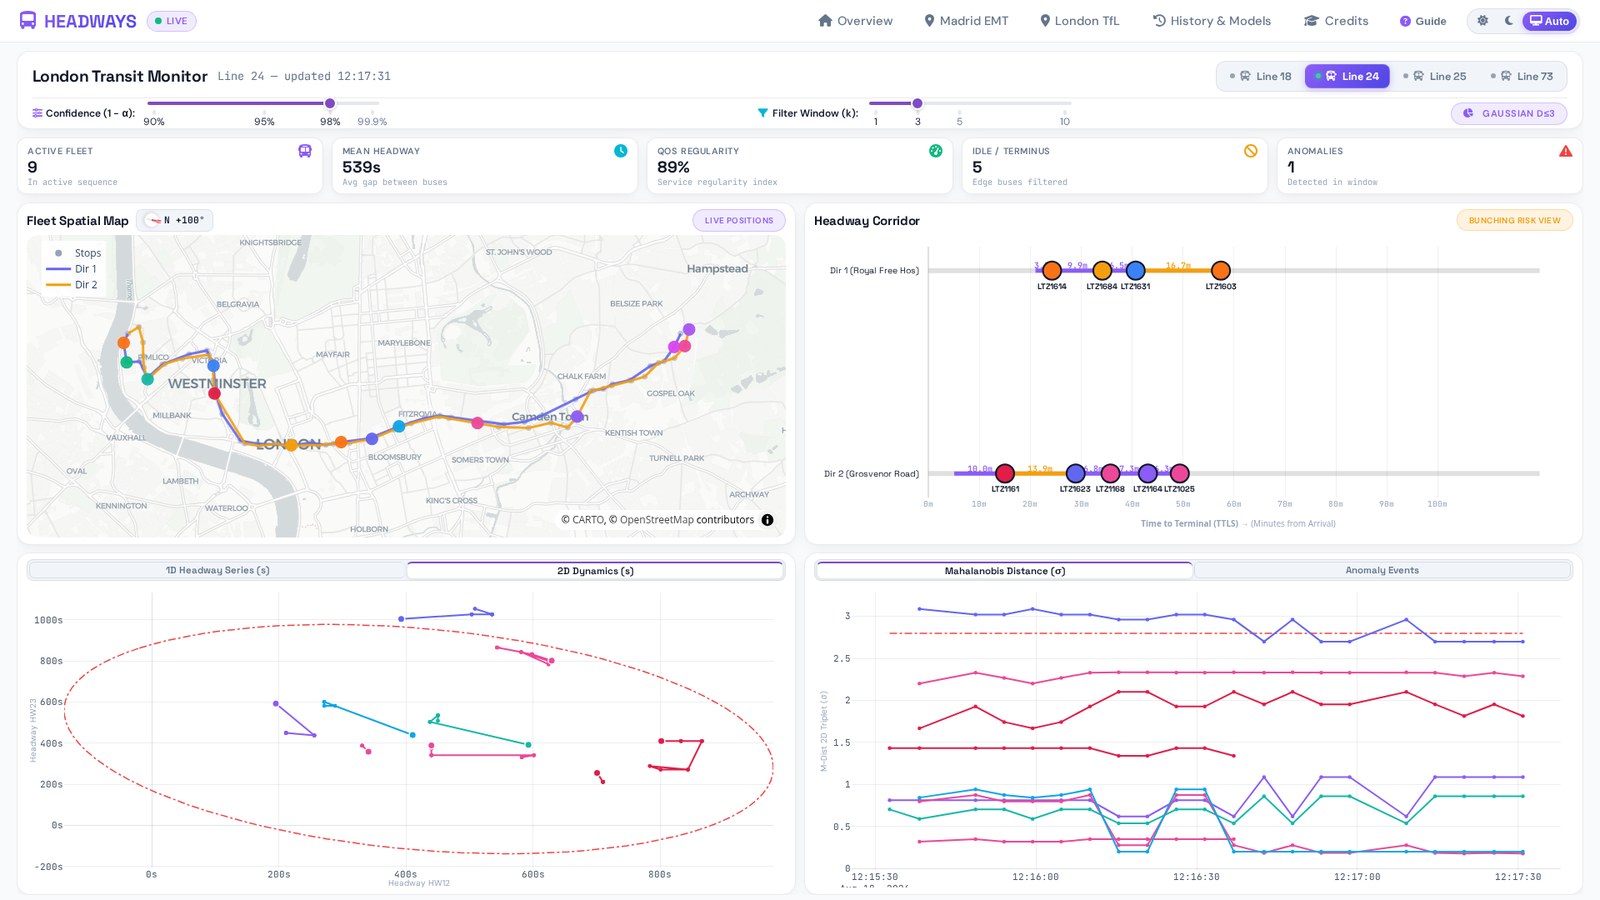Viewport: 1600px width, 900px height.
Task: Click pink bus marker east of Fitzrovia
Action: [x=478, y=423]
